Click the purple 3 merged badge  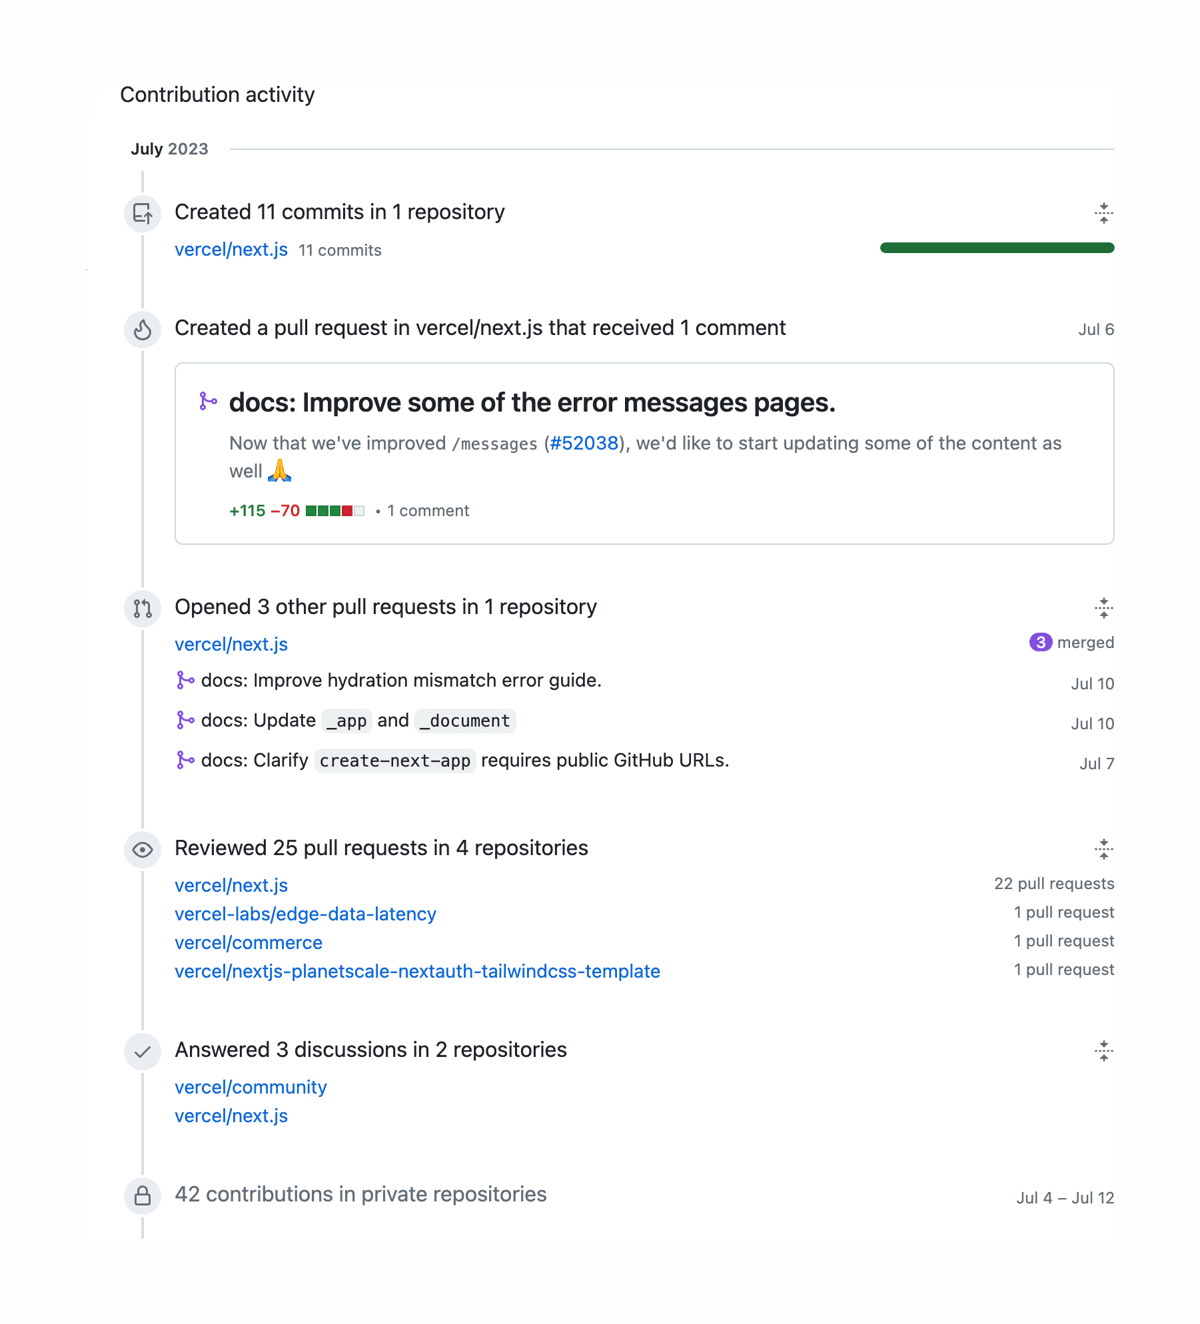[1040, 642]
